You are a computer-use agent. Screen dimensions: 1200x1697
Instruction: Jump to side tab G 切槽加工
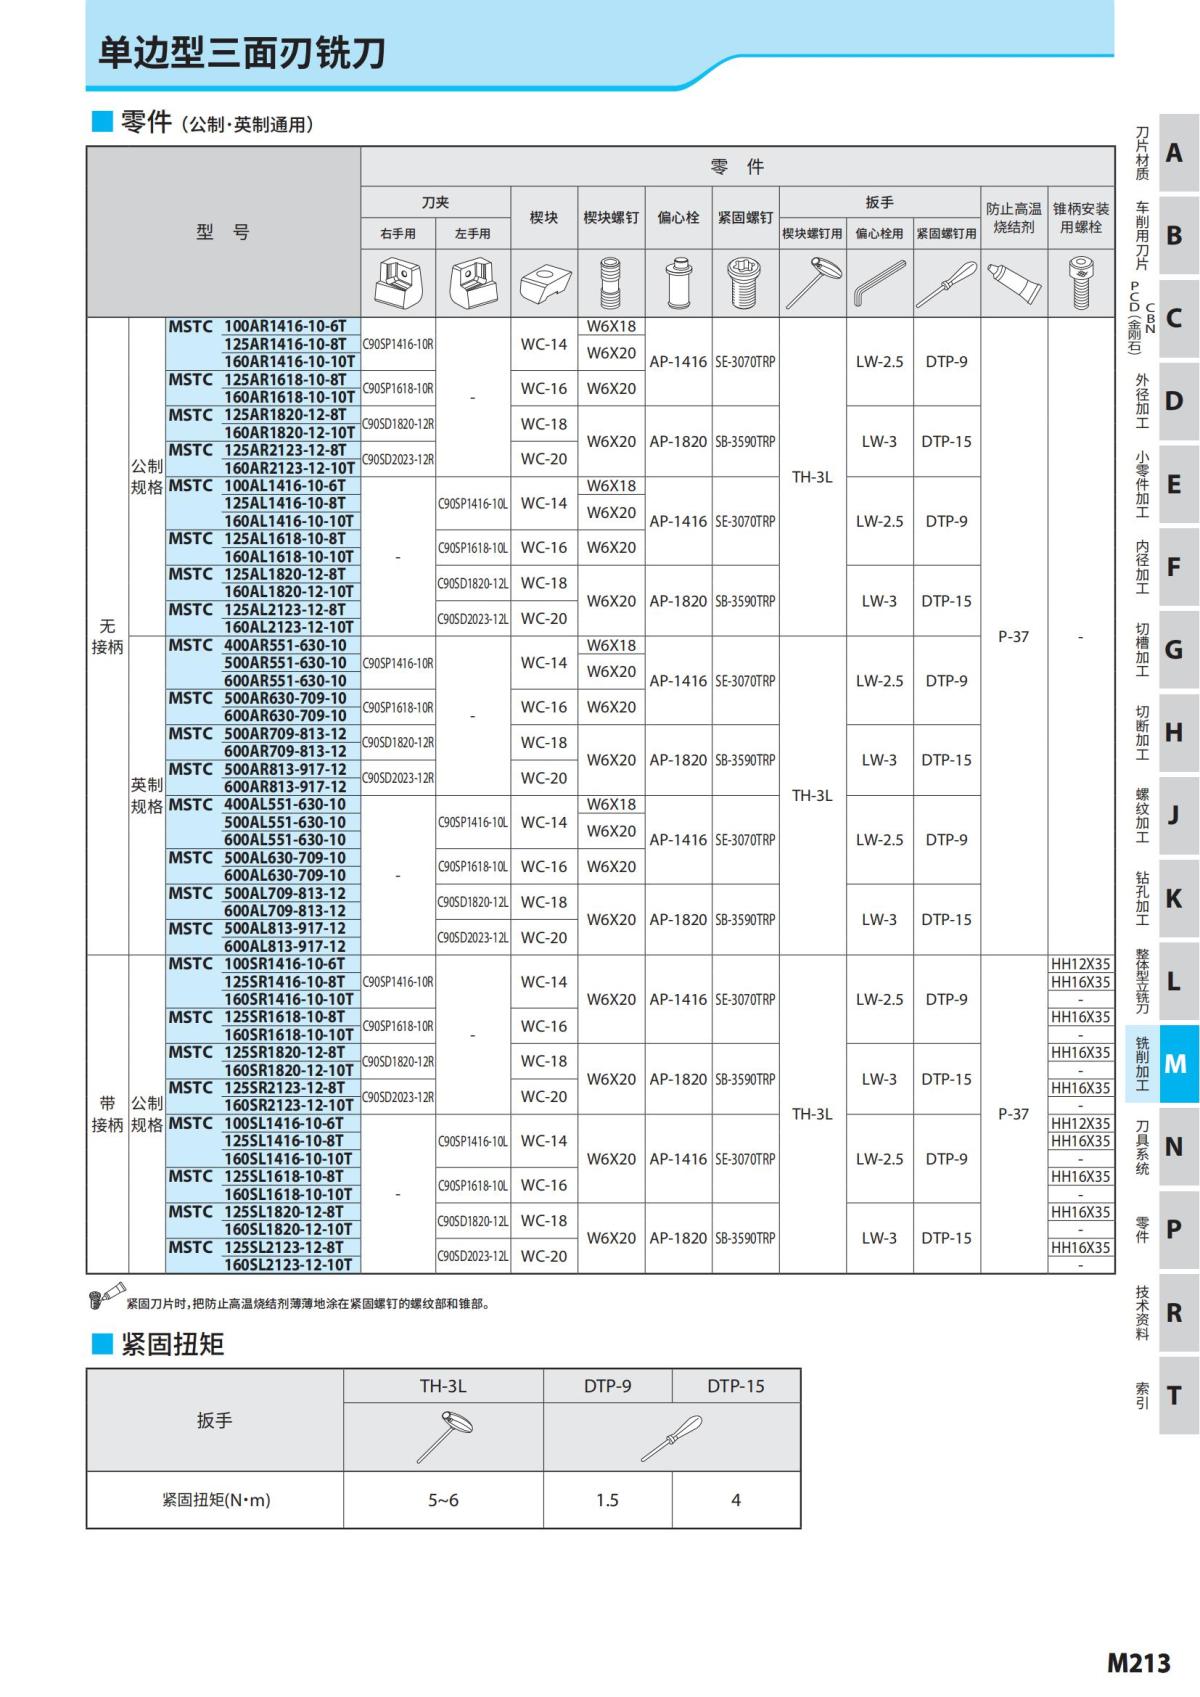tap(1161, 650)
